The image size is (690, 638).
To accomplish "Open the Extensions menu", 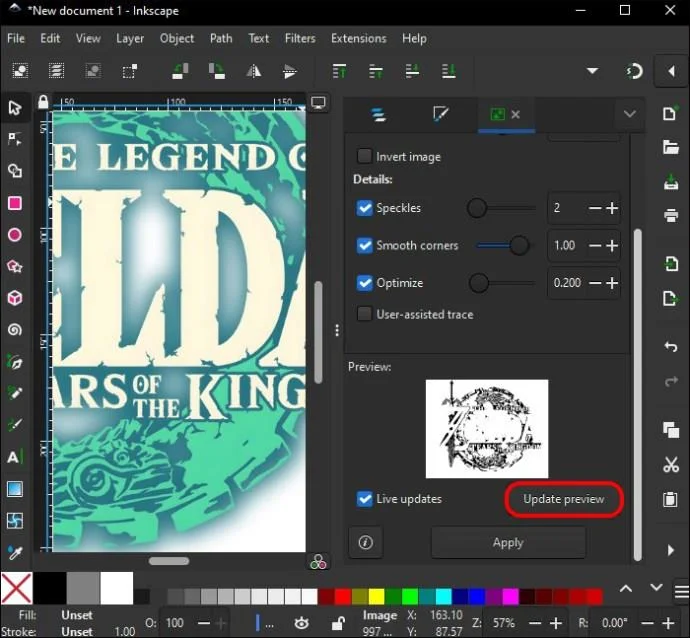I will coord(359,38).
